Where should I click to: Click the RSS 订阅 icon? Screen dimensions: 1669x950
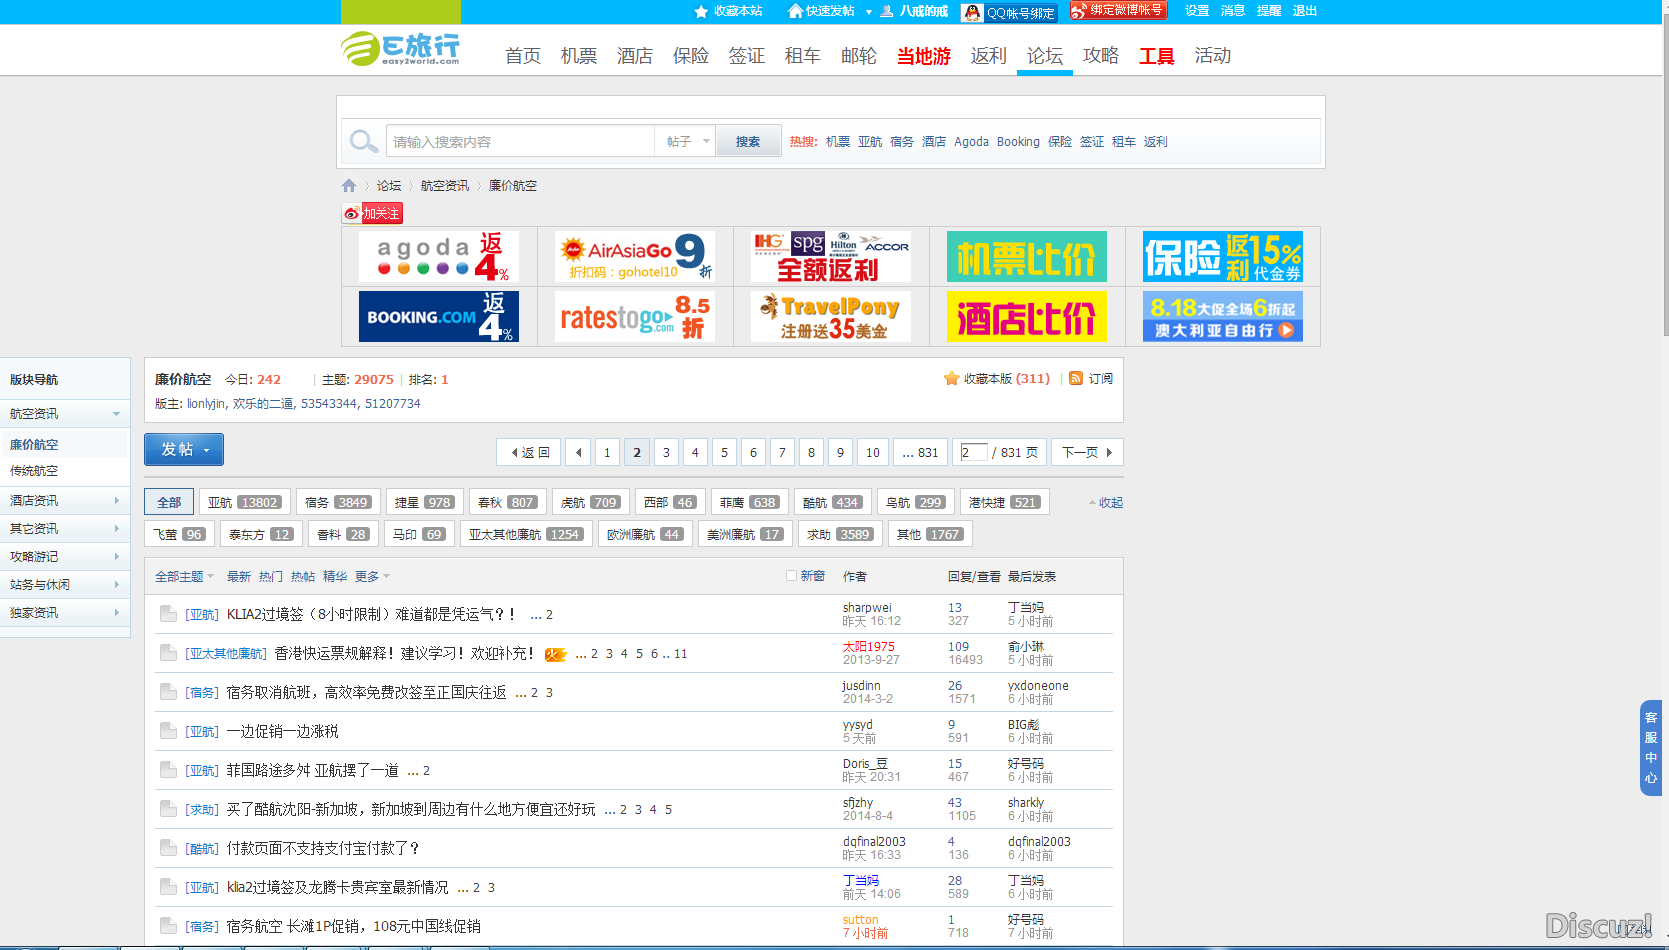click(1076, 378)
